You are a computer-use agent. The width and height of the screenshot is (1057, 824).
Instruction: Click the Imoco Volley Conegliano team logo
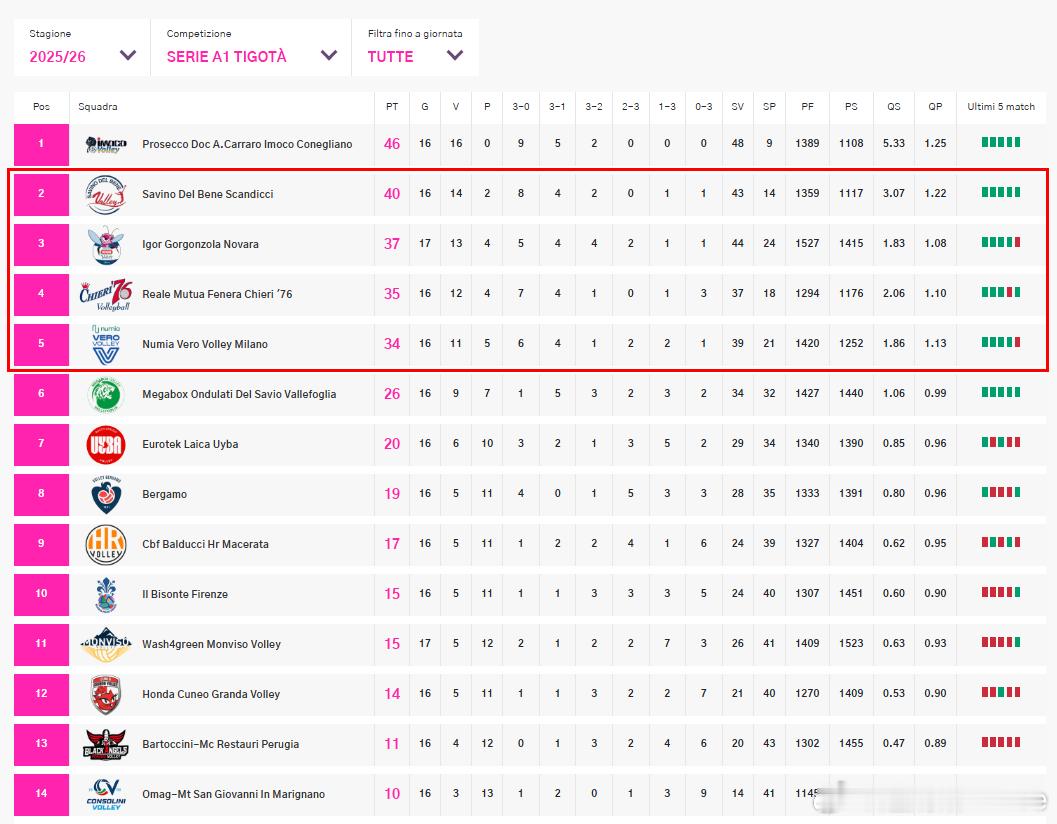tap(105, 144)
